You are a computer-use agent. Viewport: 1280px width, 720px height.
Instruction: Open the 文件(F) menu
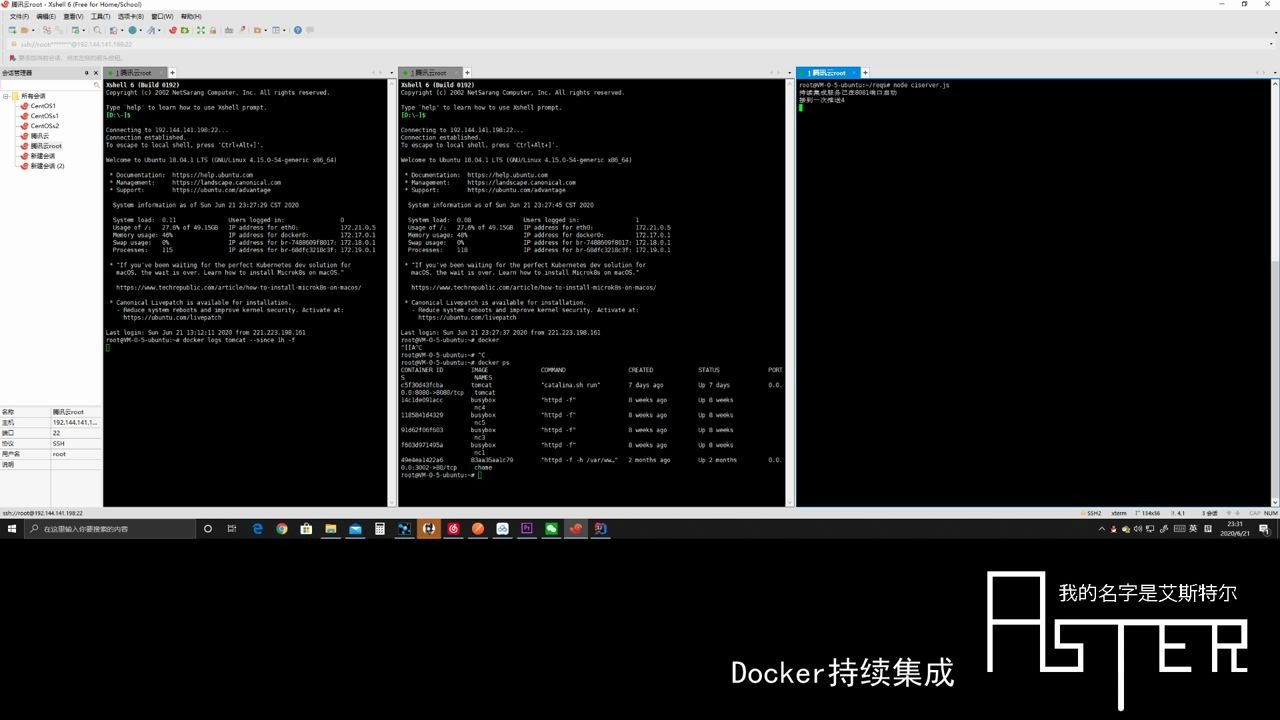pos(19,17)
